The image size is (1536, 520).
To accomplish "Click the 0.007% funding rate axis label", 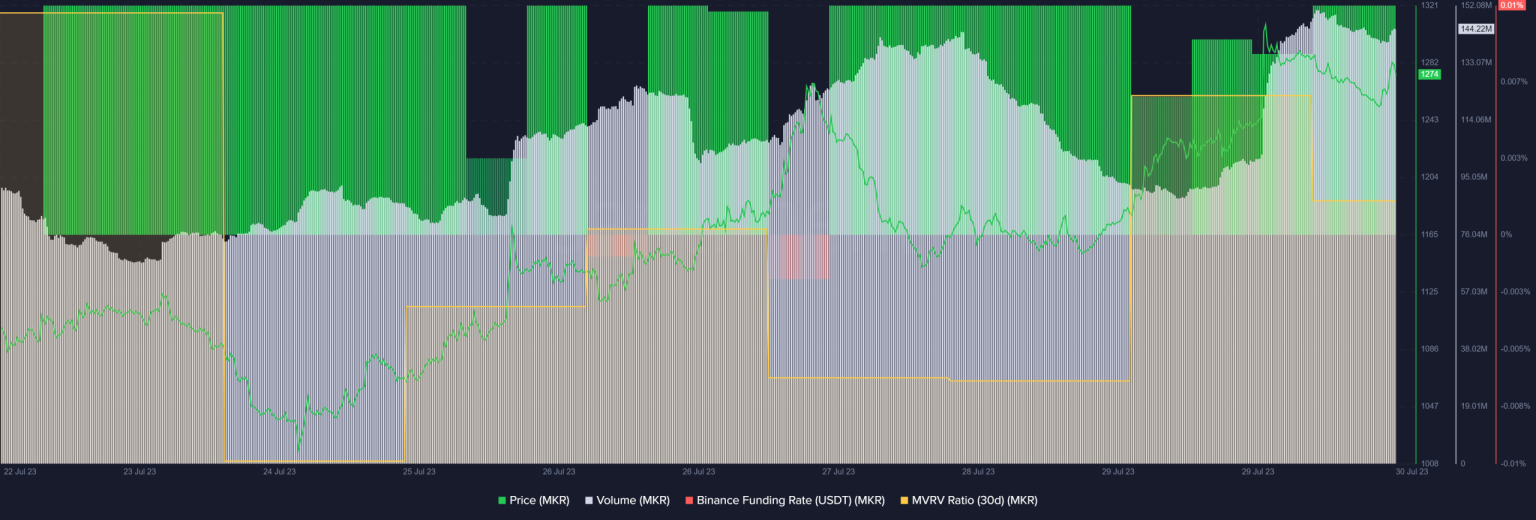I will coord(1513,82).
